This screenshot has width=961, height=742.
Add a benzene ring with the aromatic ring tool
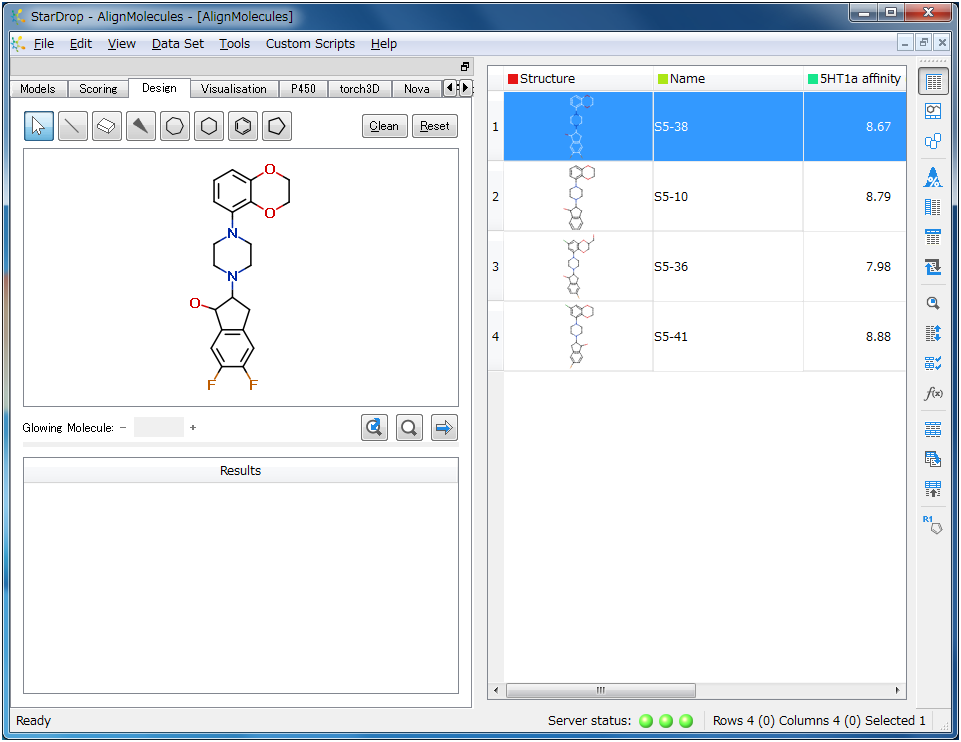(x=243, y=126)
